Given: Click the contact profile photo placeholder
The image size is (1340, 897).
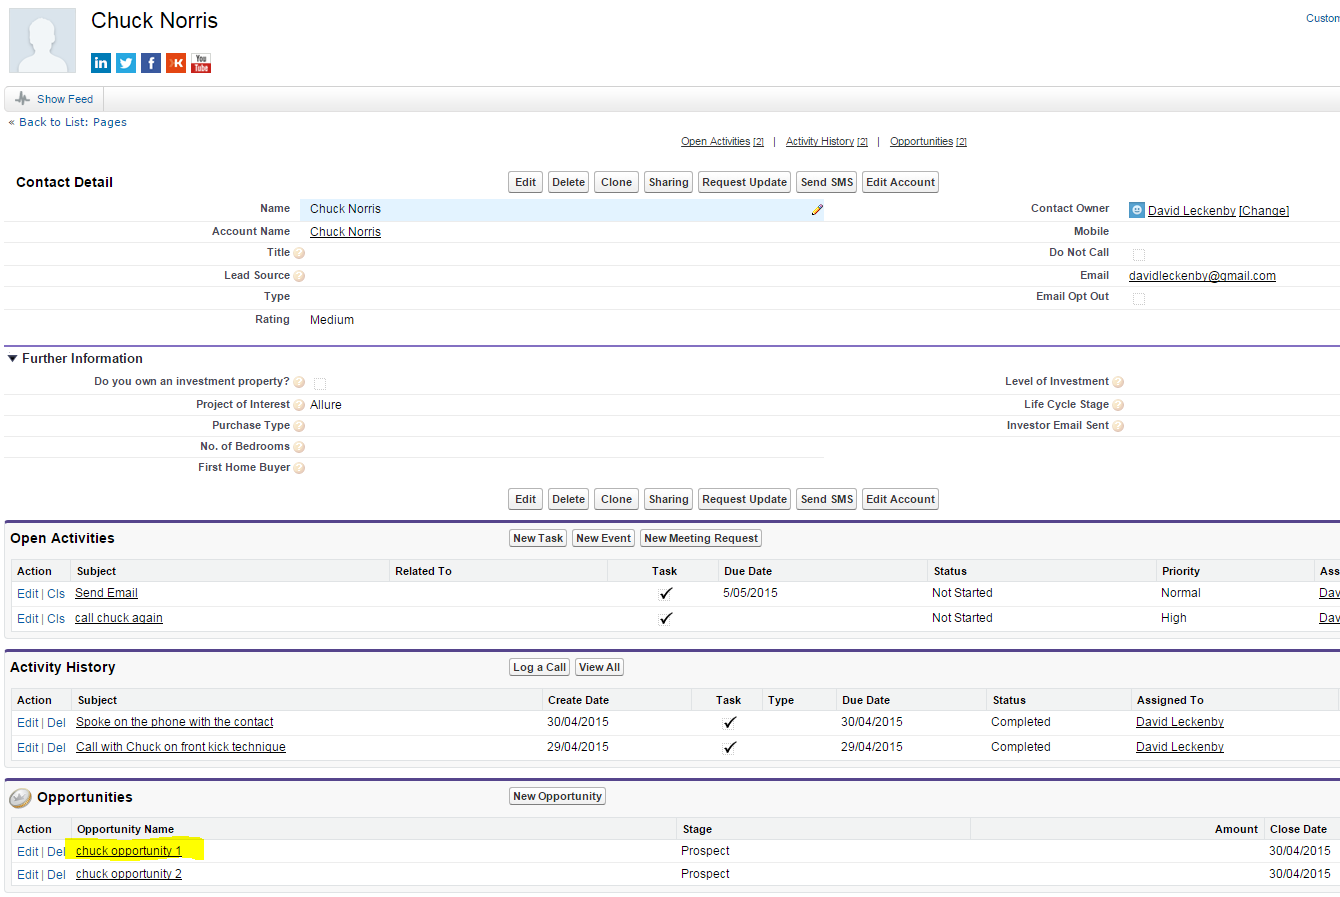Looking at the screenshot, I should (42, 41).
